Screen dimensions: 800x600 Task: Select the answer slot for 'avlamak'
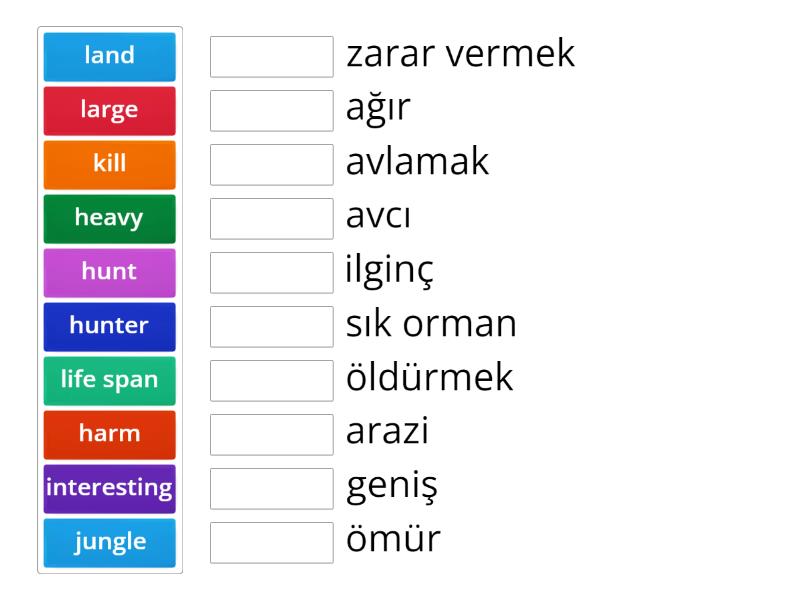[272, 165]
